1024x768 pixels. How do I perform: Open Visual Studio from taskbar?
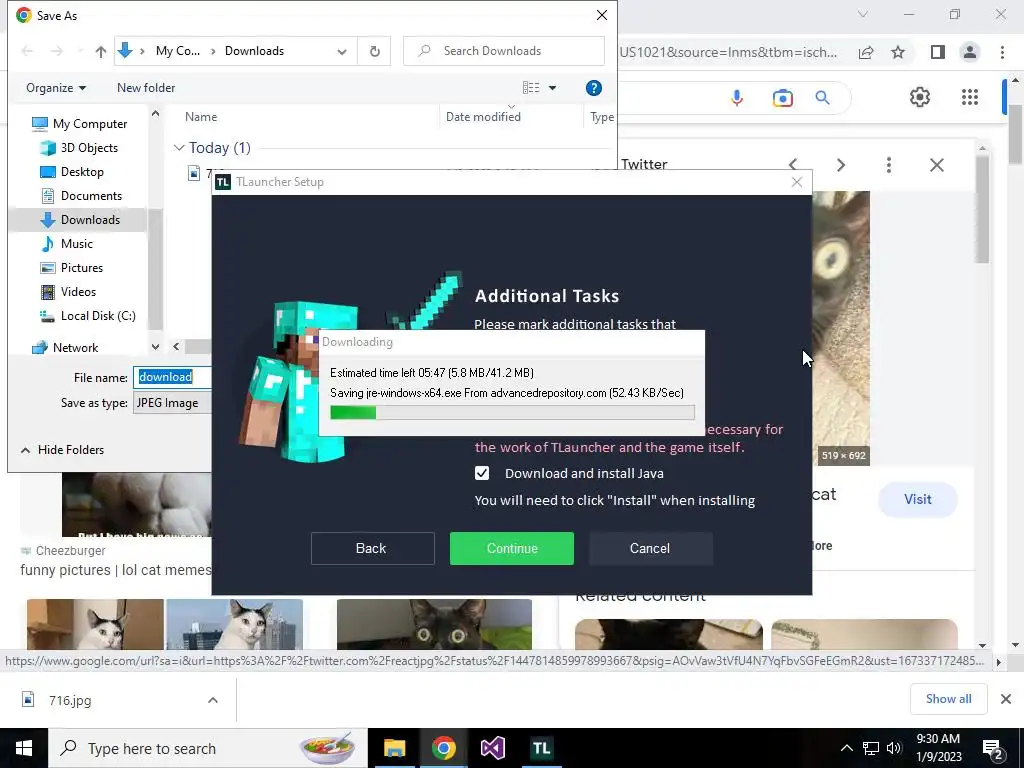tap(492, 748)
